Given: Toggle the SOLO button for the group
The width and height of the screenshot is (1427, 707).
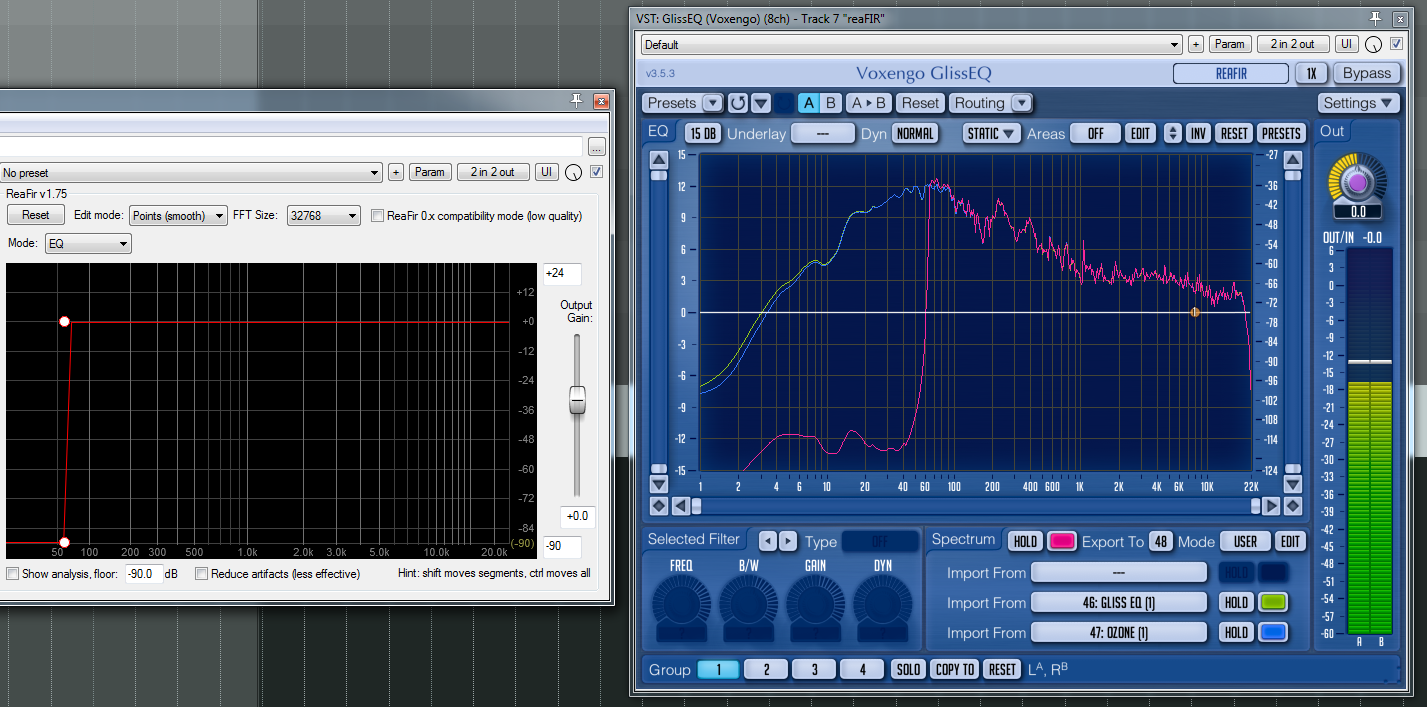Looking at the screenshot, I should [908, 670].
